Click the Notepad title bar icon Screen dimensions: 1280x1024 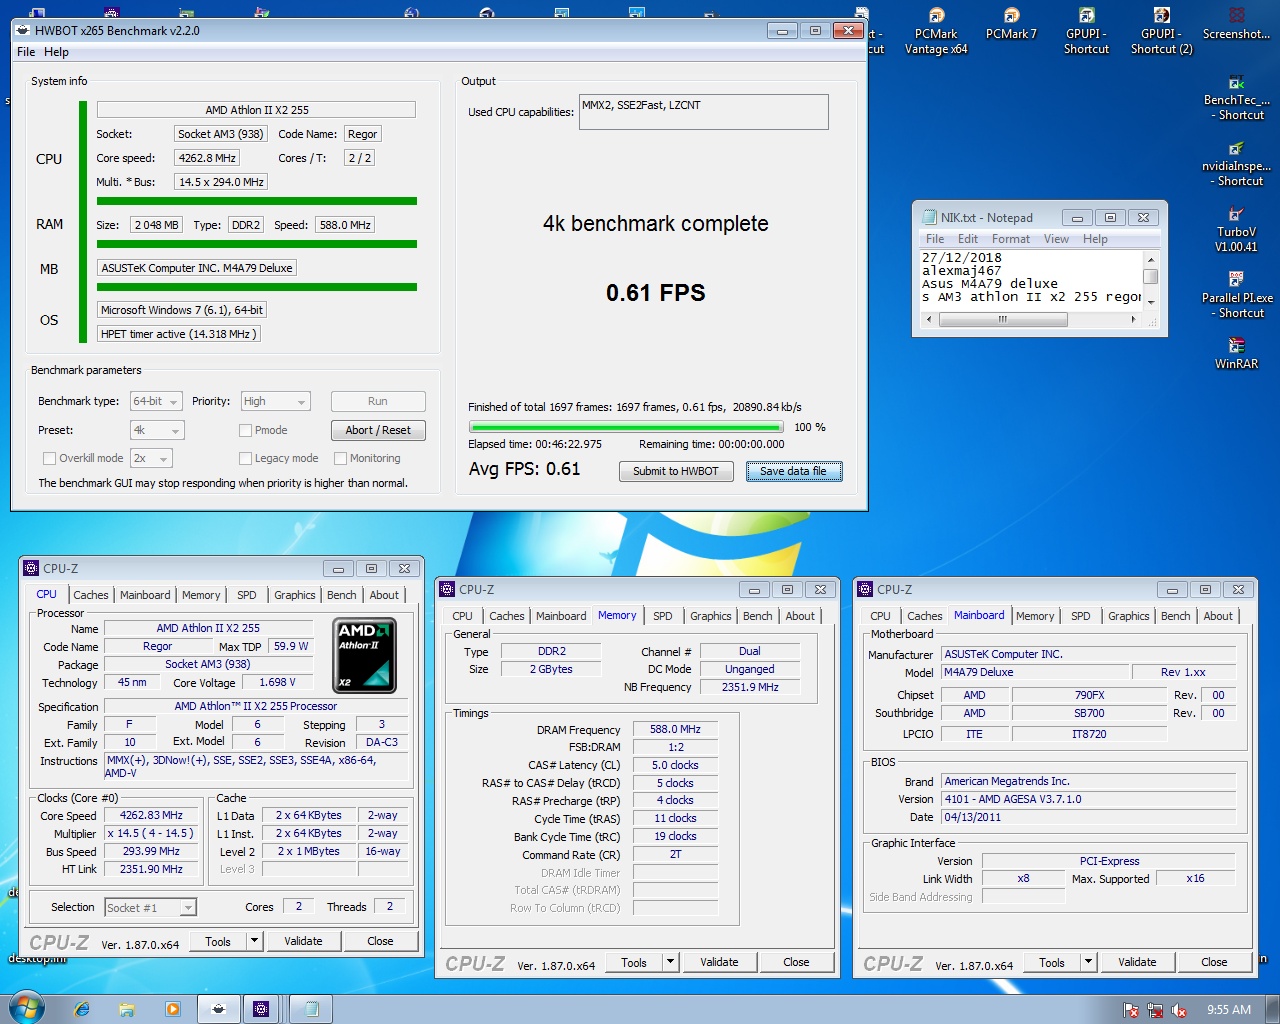(x=928, y=217)
